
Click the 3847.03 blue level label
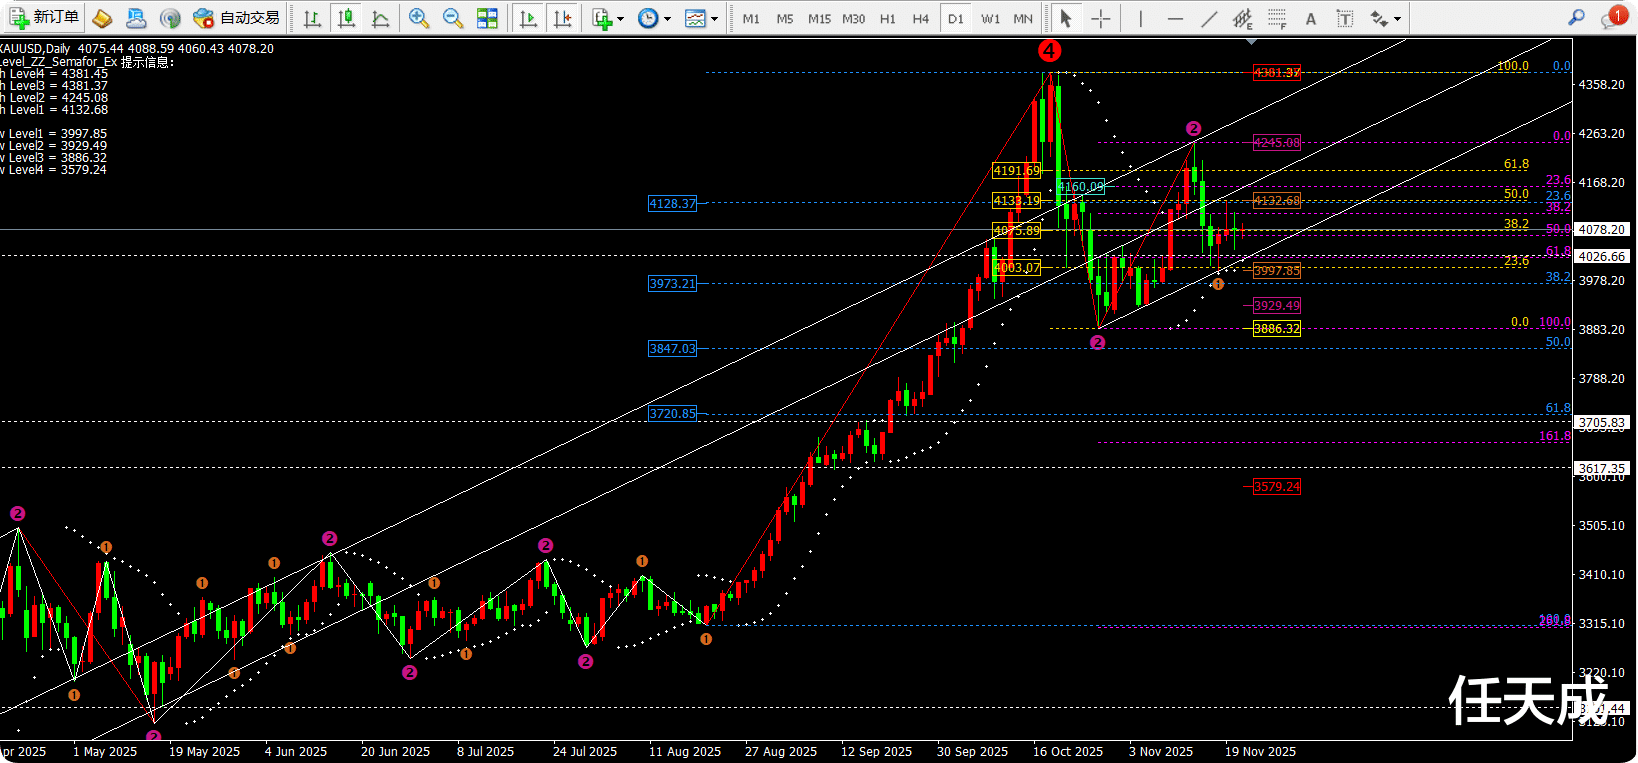click(x=672, y=349)
